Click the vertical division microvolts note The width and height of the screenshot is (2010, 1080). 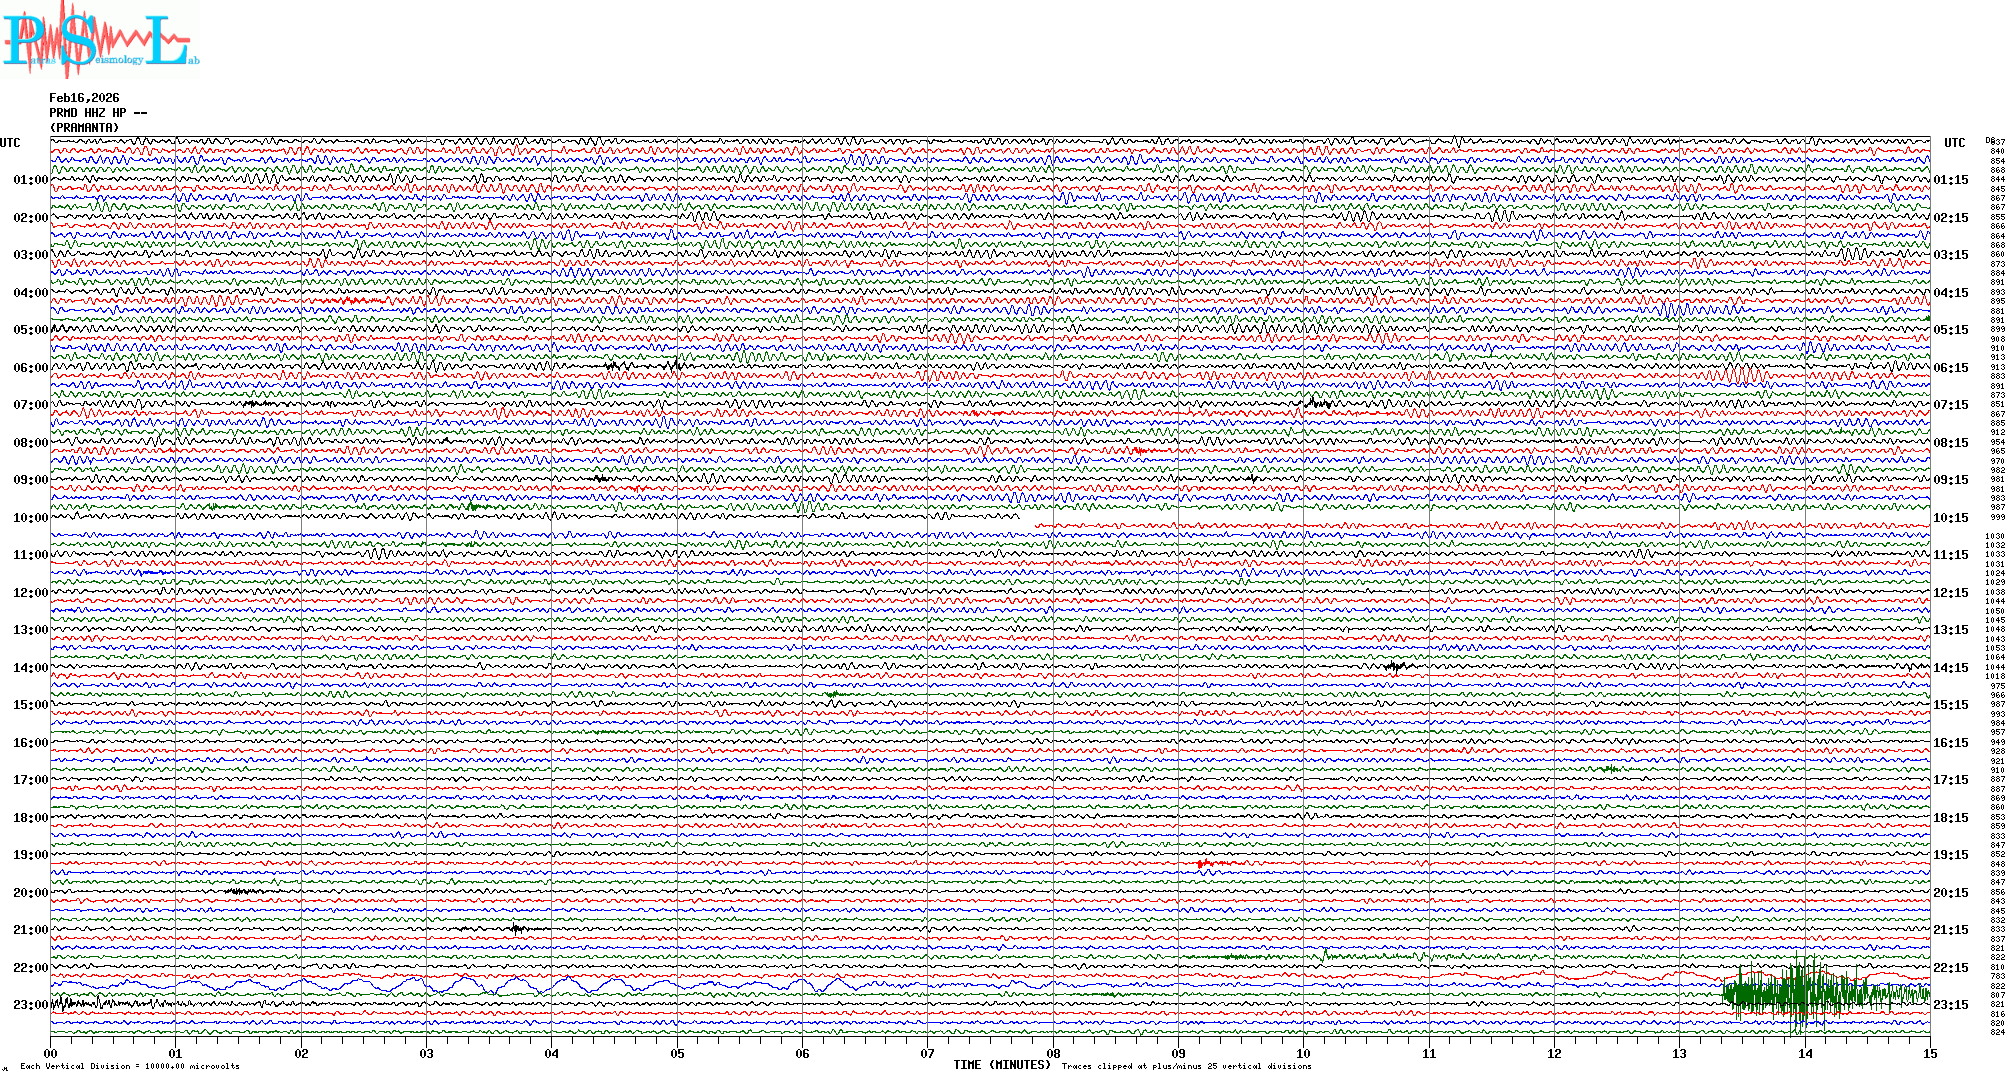tap(130, 1066)
